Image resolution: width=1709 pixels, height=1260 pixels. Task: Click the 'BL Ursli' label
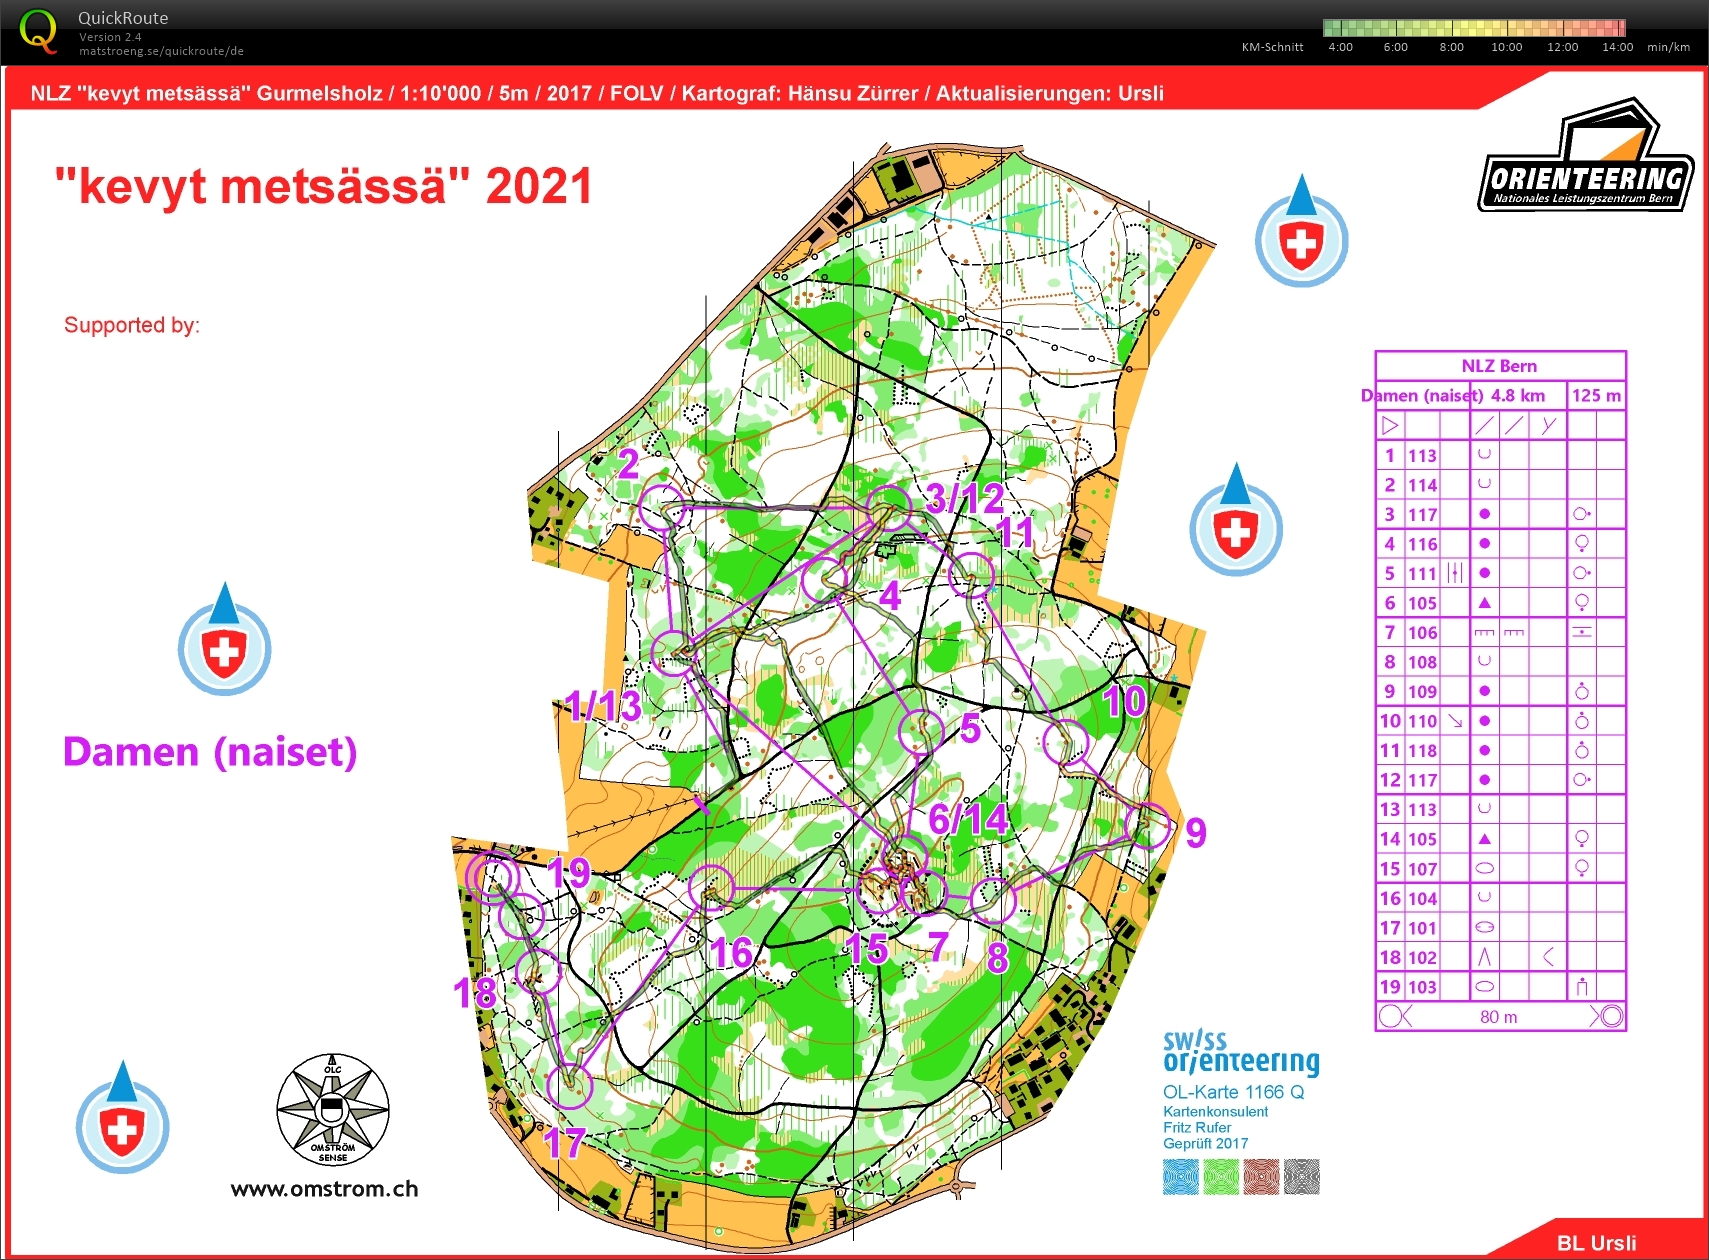(x=1596, y=1243)
